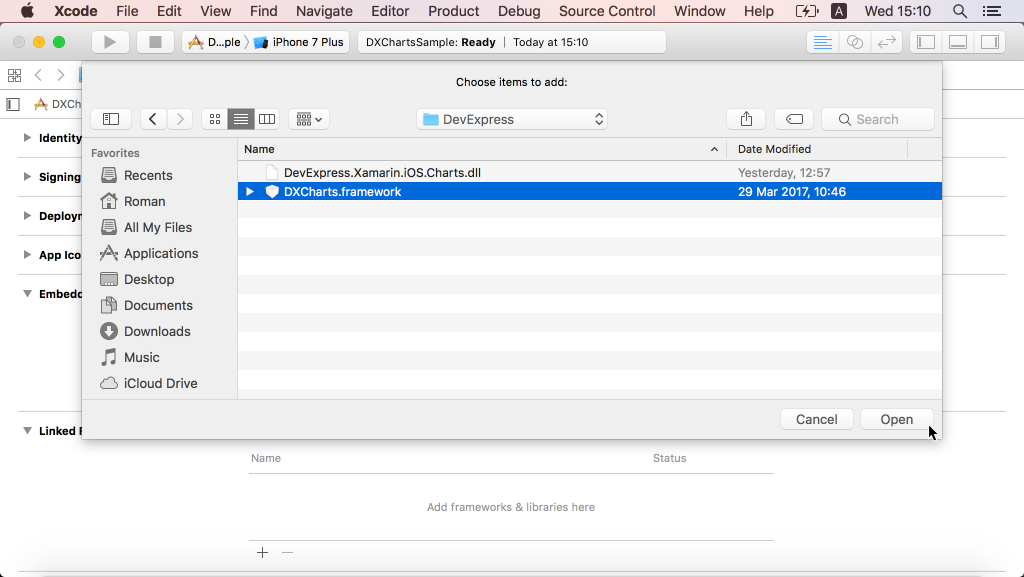This screenshot has height=577, width=1024.
Task: Toggle the right inspector panel in Xcode
Action: pyautogui.click(x=990, y=41)
